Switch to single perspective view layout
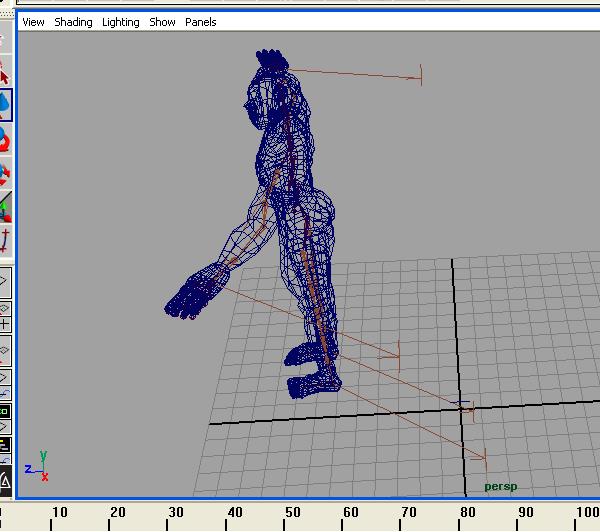The height and width of the screenshot is (532, 600). [5, 282]
